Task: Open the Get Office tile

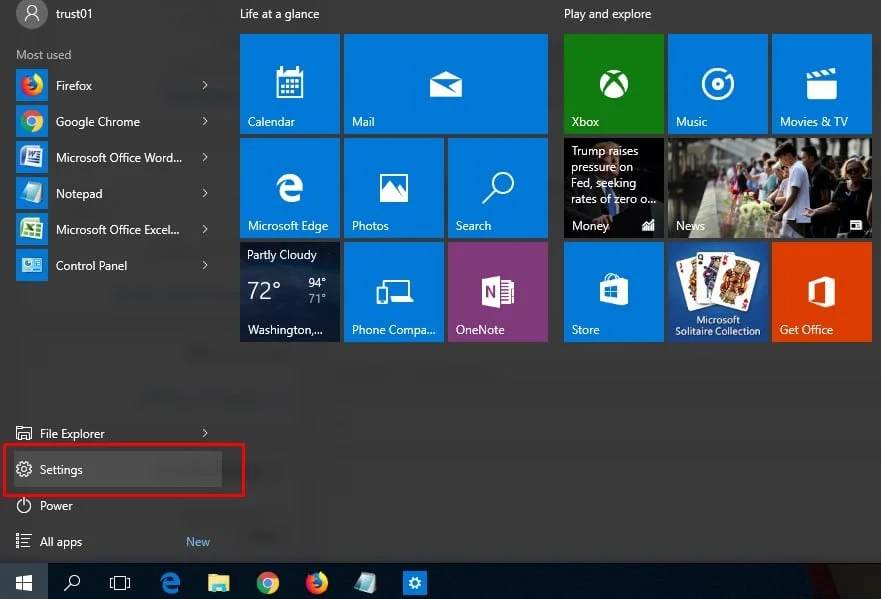Action: click(822, 292)
